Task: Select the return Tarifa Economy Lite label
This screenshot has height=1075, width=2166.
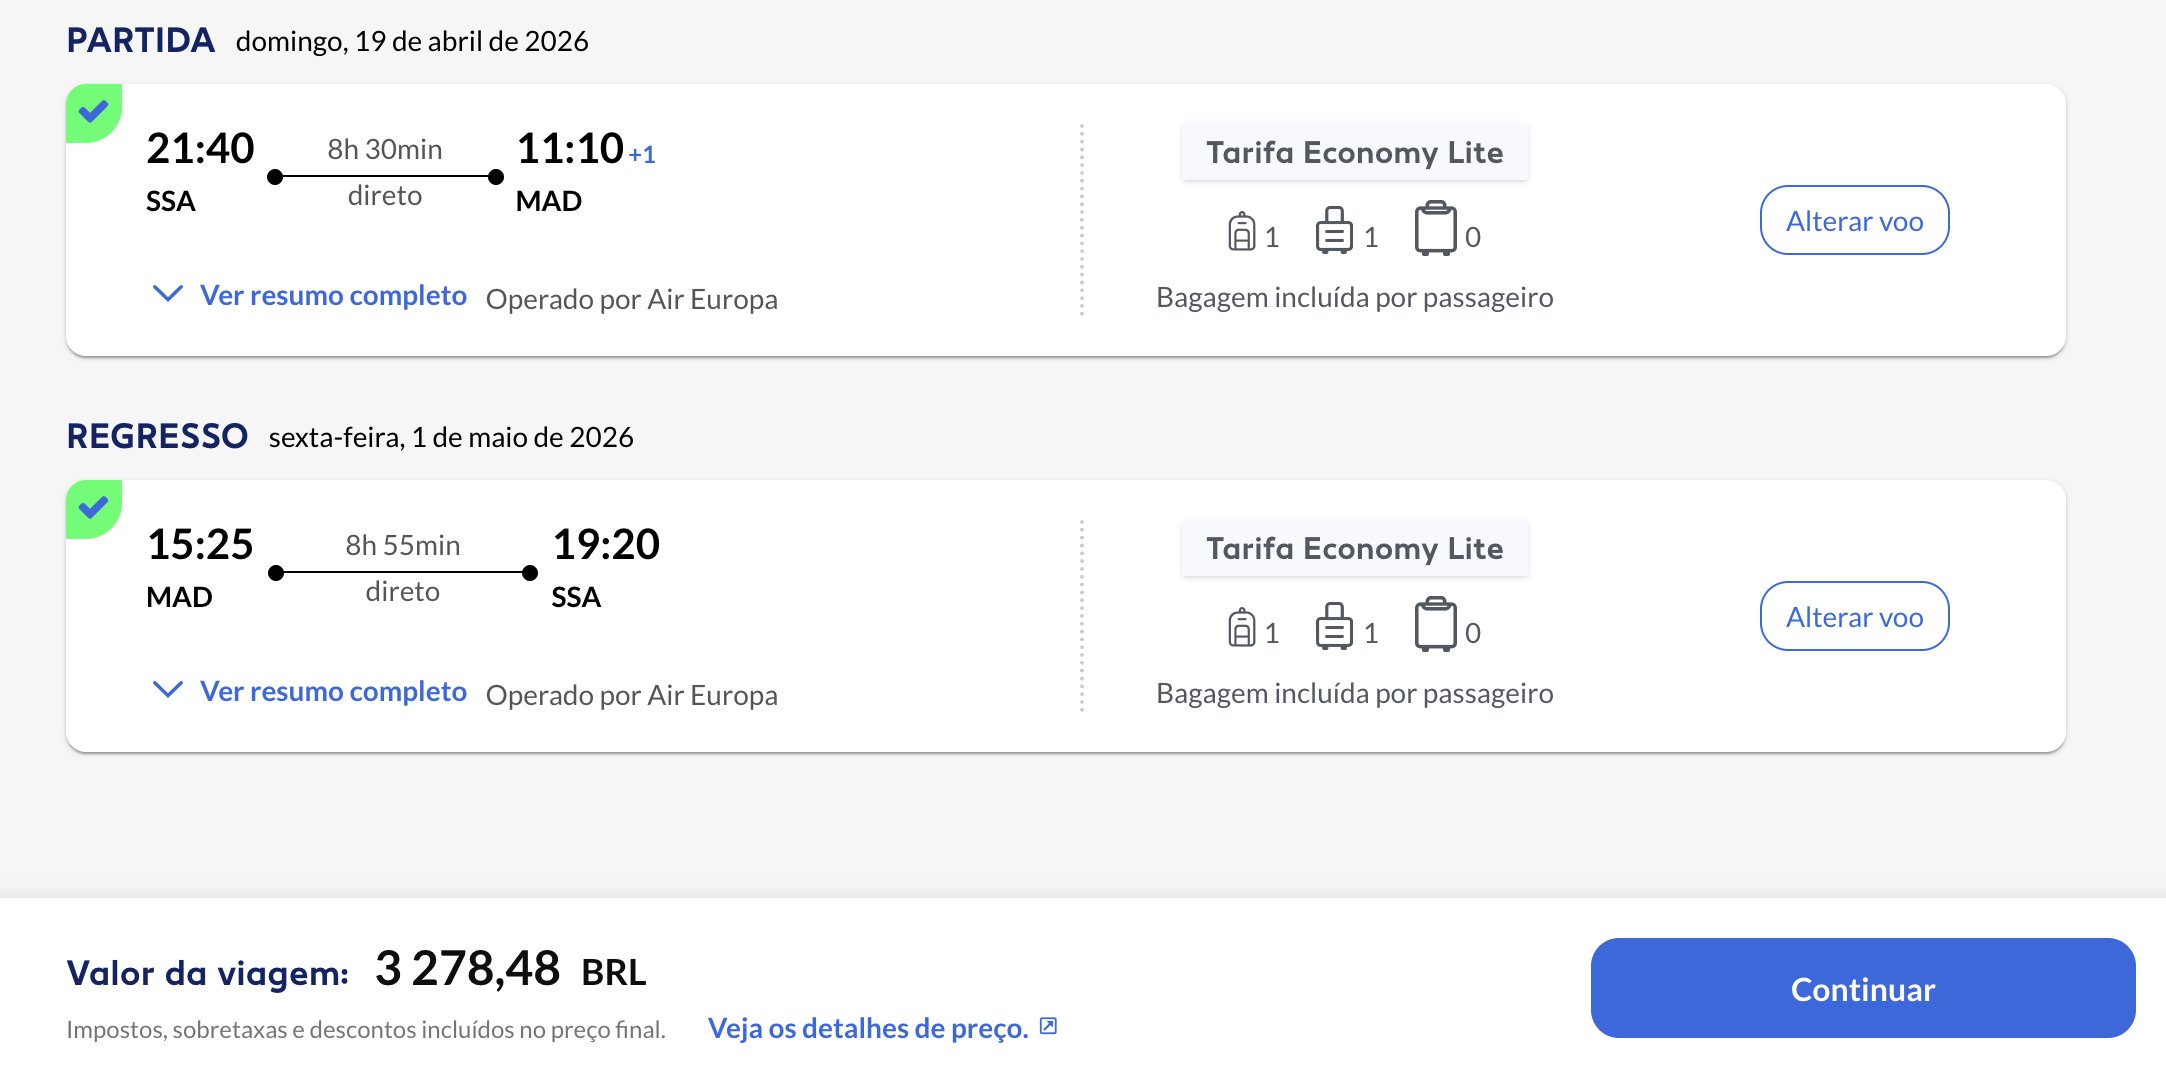Action: (1354, 548)
